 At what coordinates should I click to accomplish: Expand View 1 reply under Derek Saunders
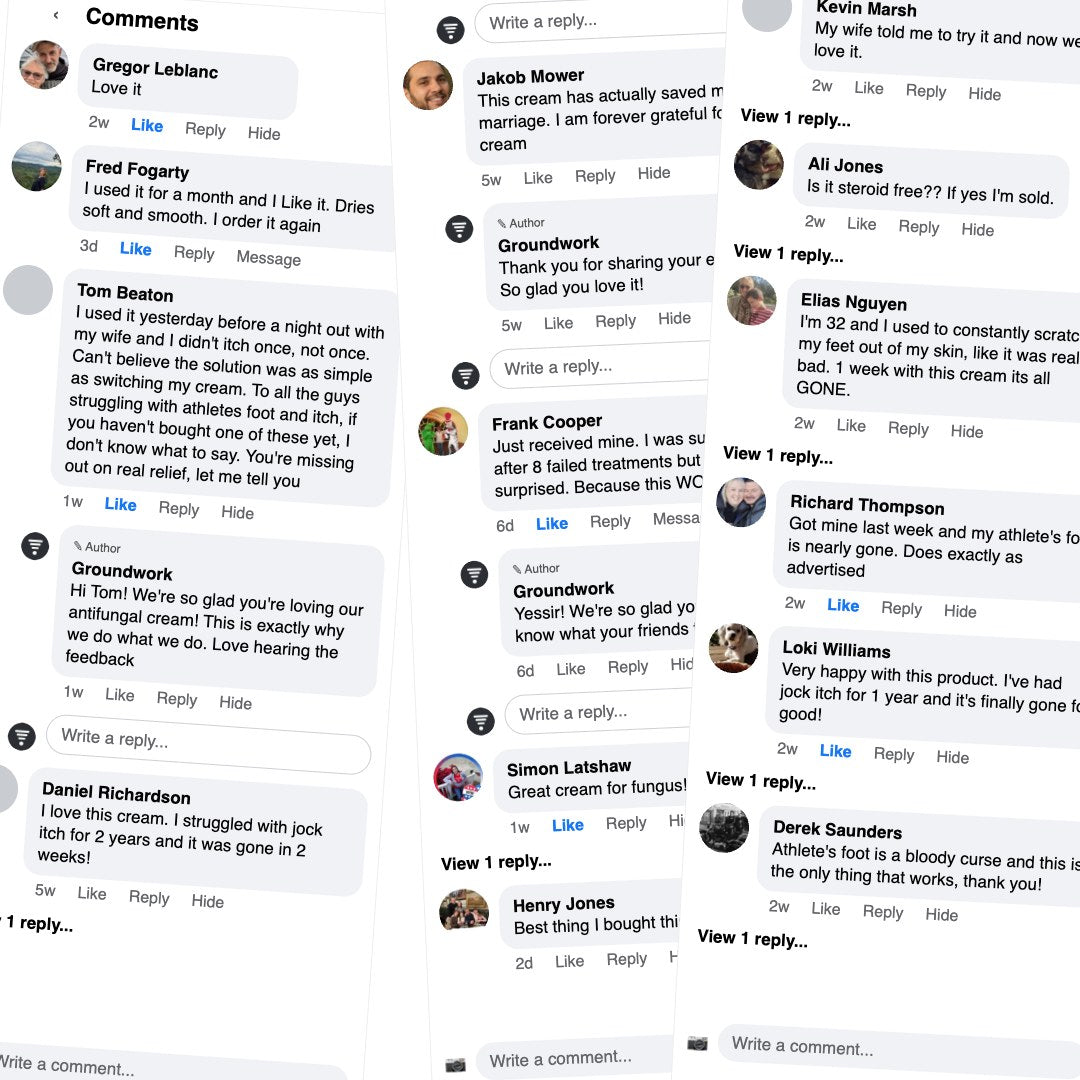pyautogui.click(x=752, y=938)
